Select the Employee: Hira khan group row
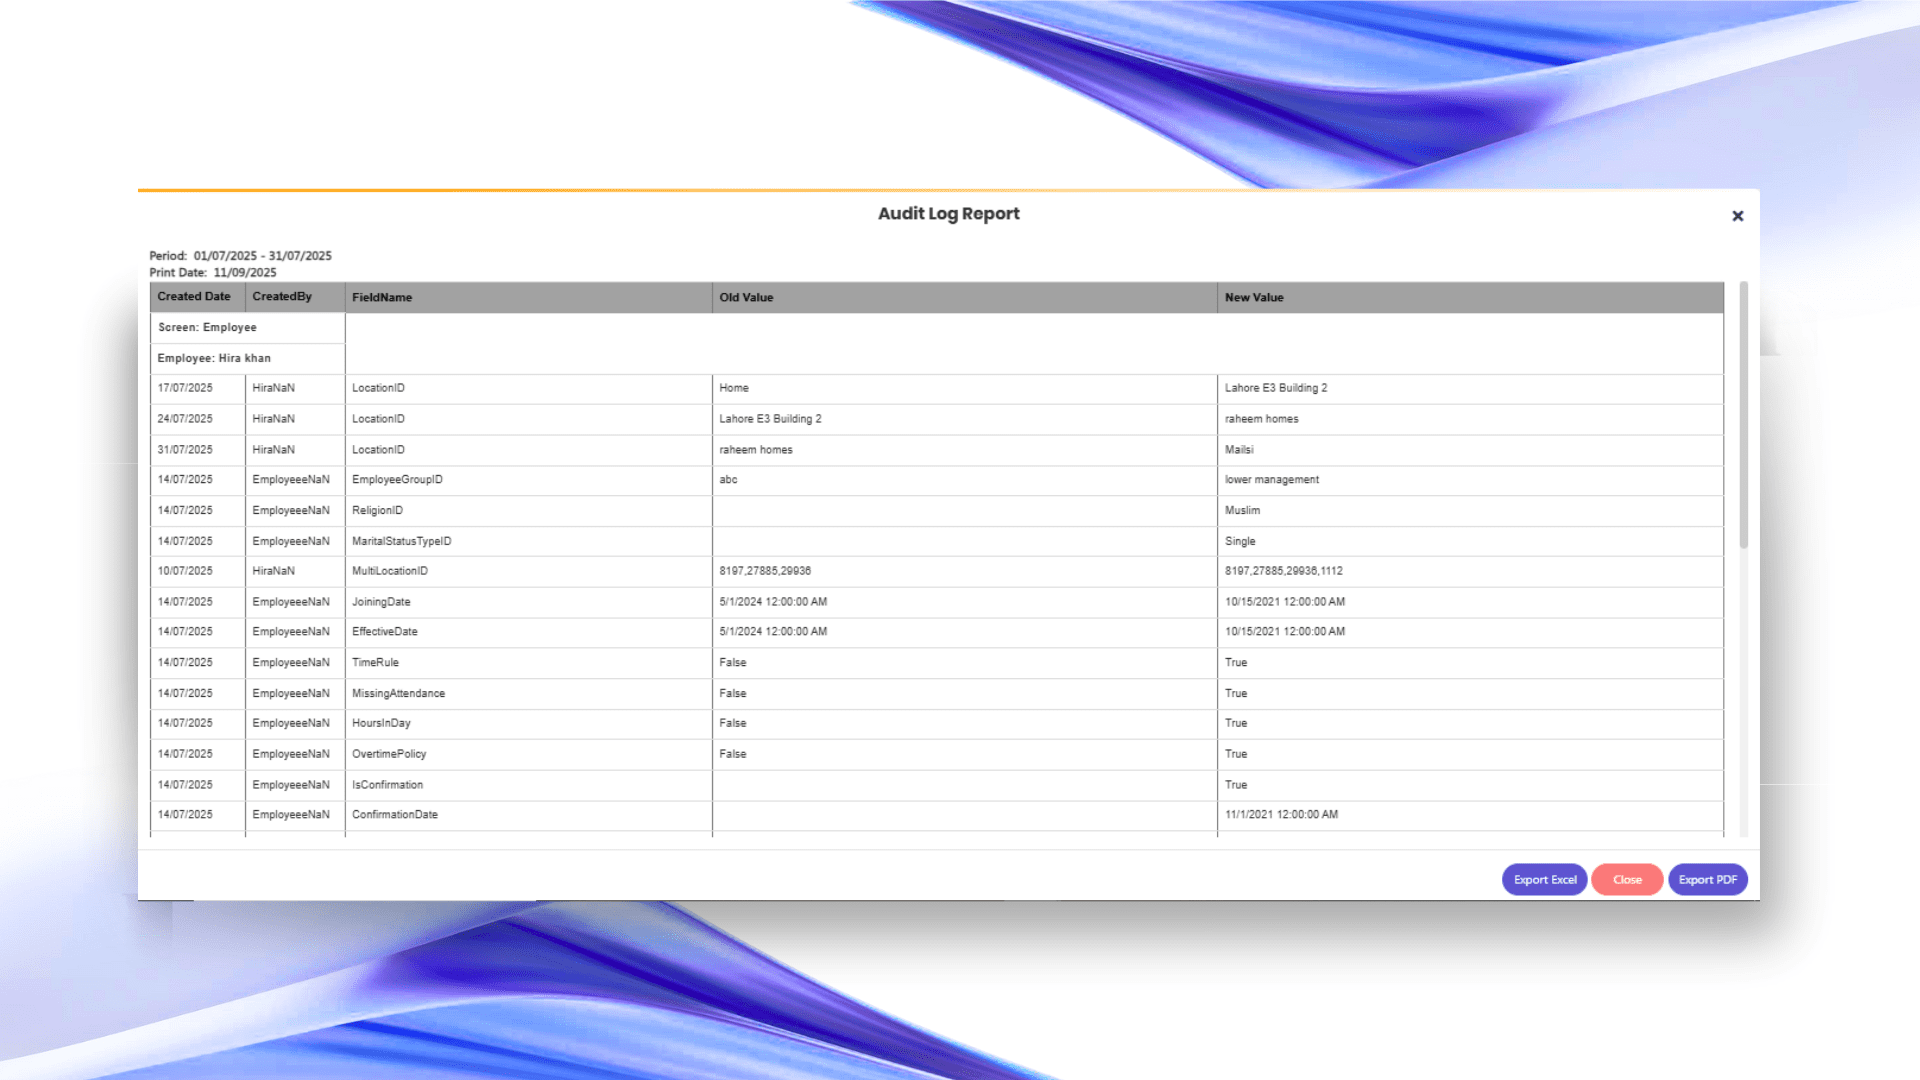 [x=214, y=359]
